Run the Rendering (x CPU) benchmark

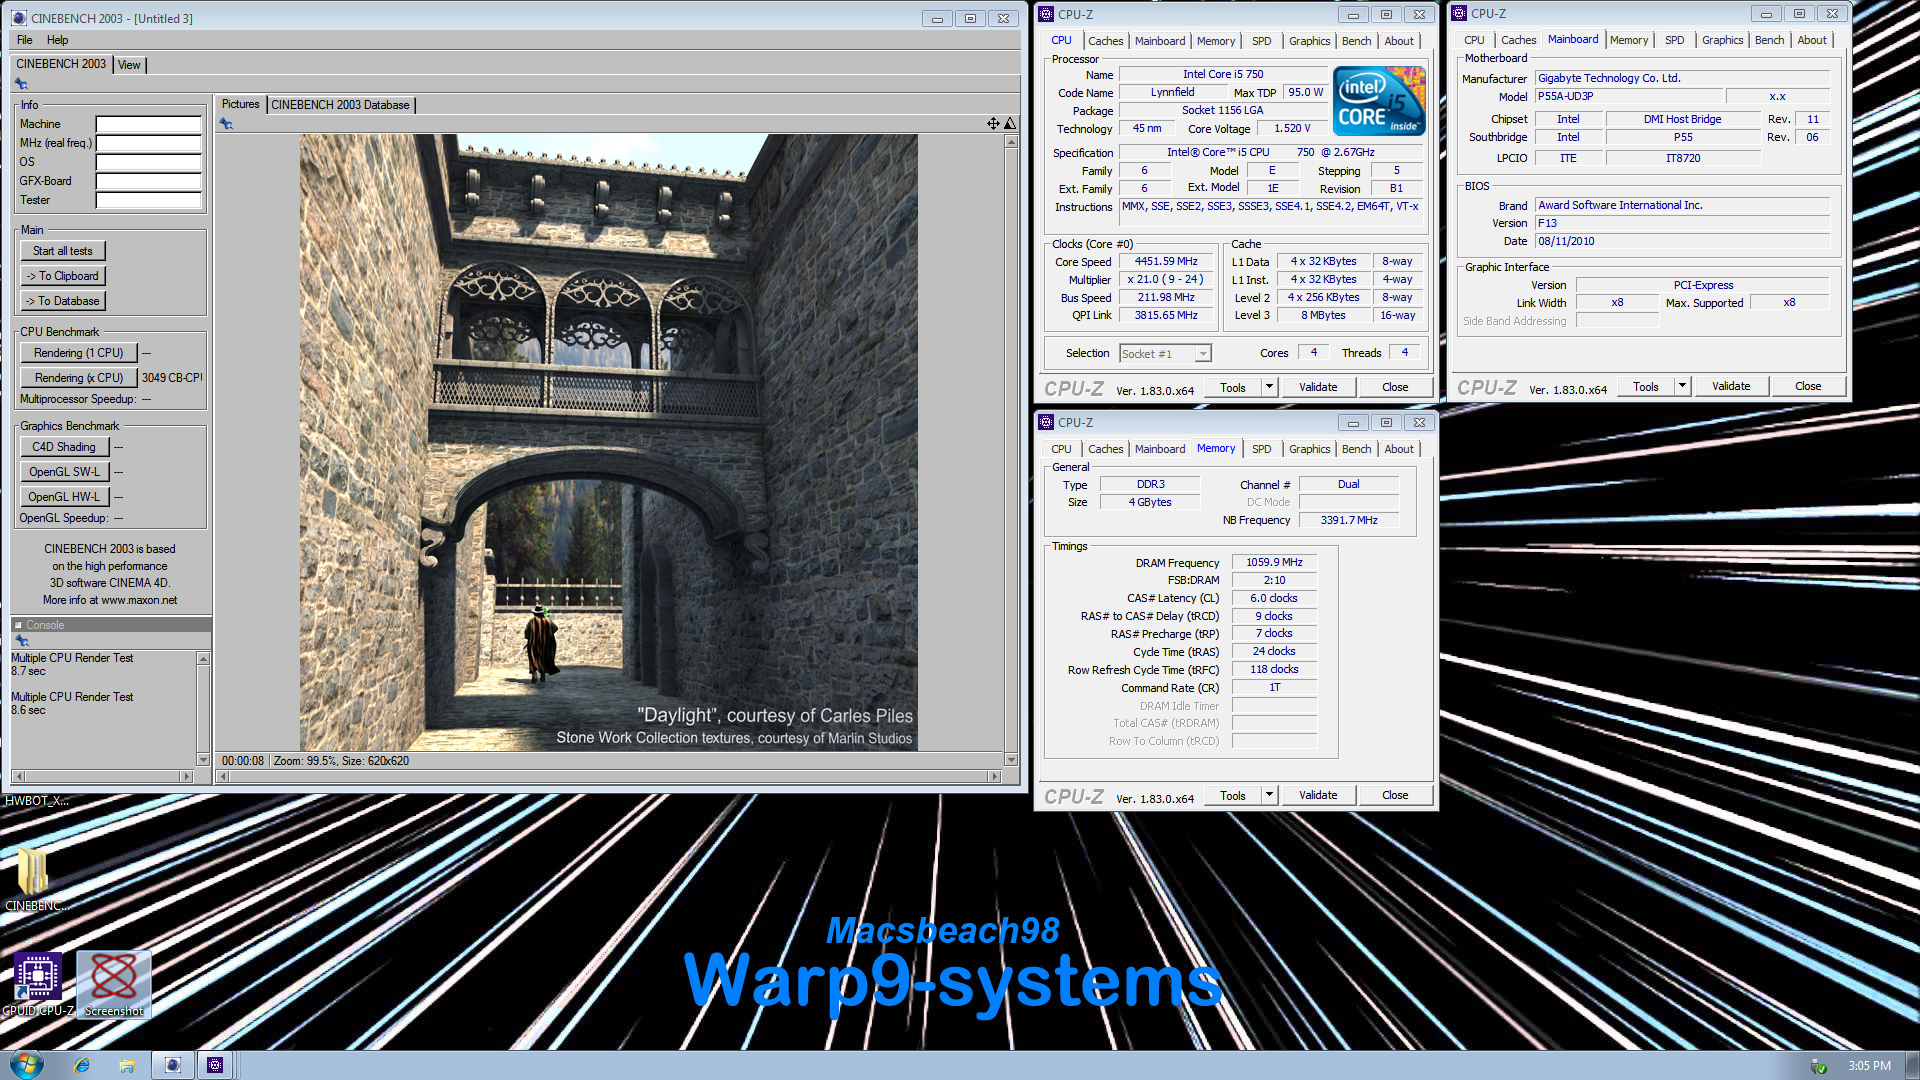point(79,378)
